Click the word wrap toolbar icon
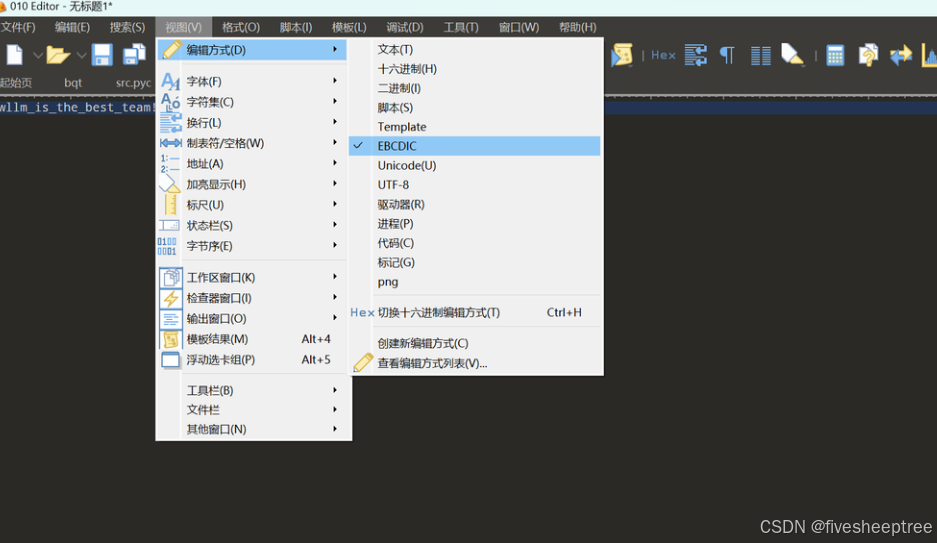The height and width of the screenshot is (543, 937). pos(696,55)
